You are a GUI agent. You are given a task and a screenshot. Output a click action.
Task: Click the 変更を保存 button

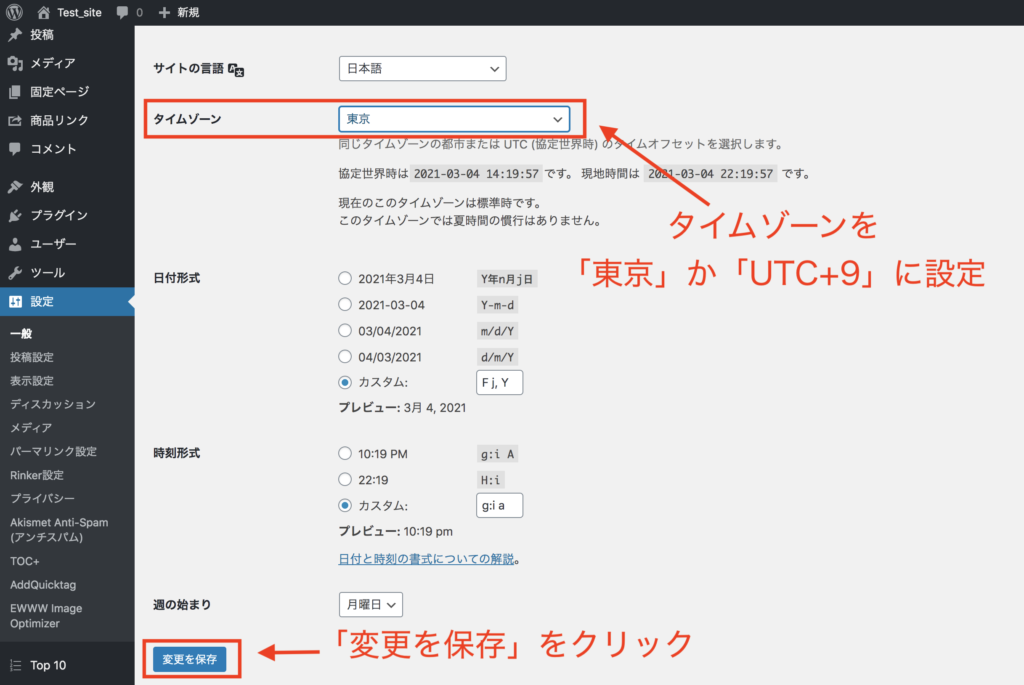[x=190, y=660]
